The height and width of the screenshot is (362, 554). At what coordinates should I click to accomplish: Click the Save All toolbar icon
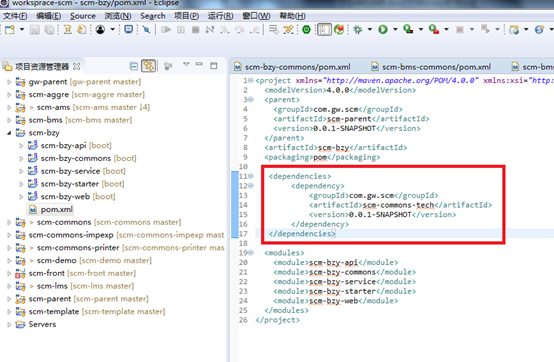point(49,30)
